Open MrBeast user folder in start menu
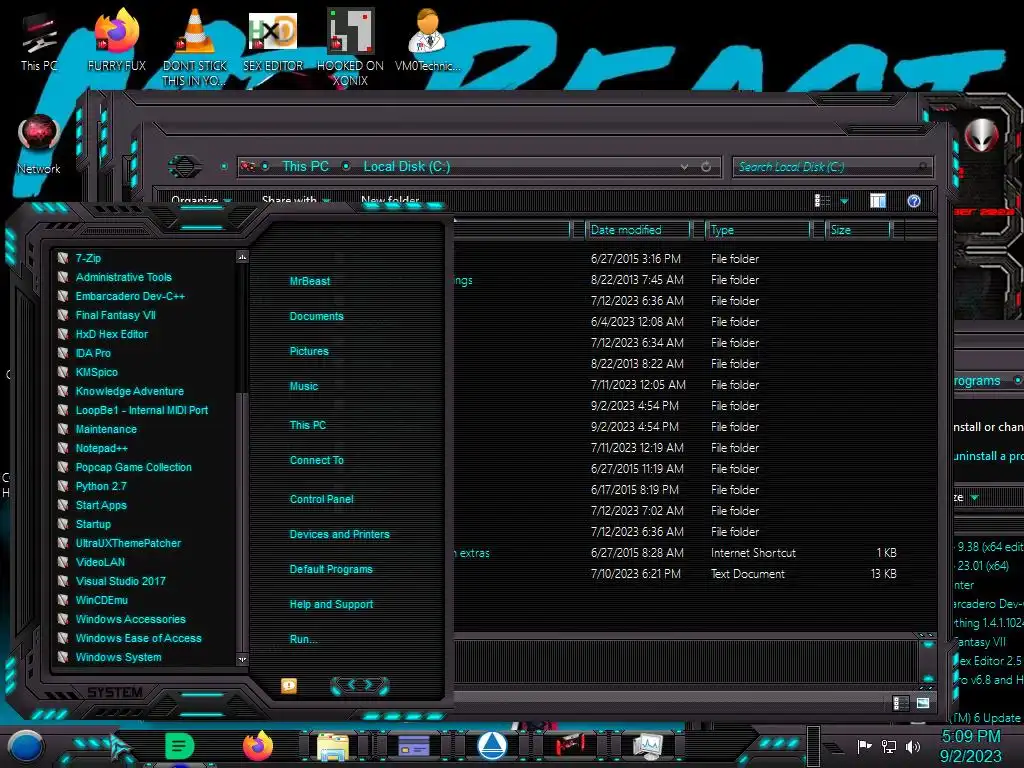This screenshot has height=768, width=1024. [310, 281]
